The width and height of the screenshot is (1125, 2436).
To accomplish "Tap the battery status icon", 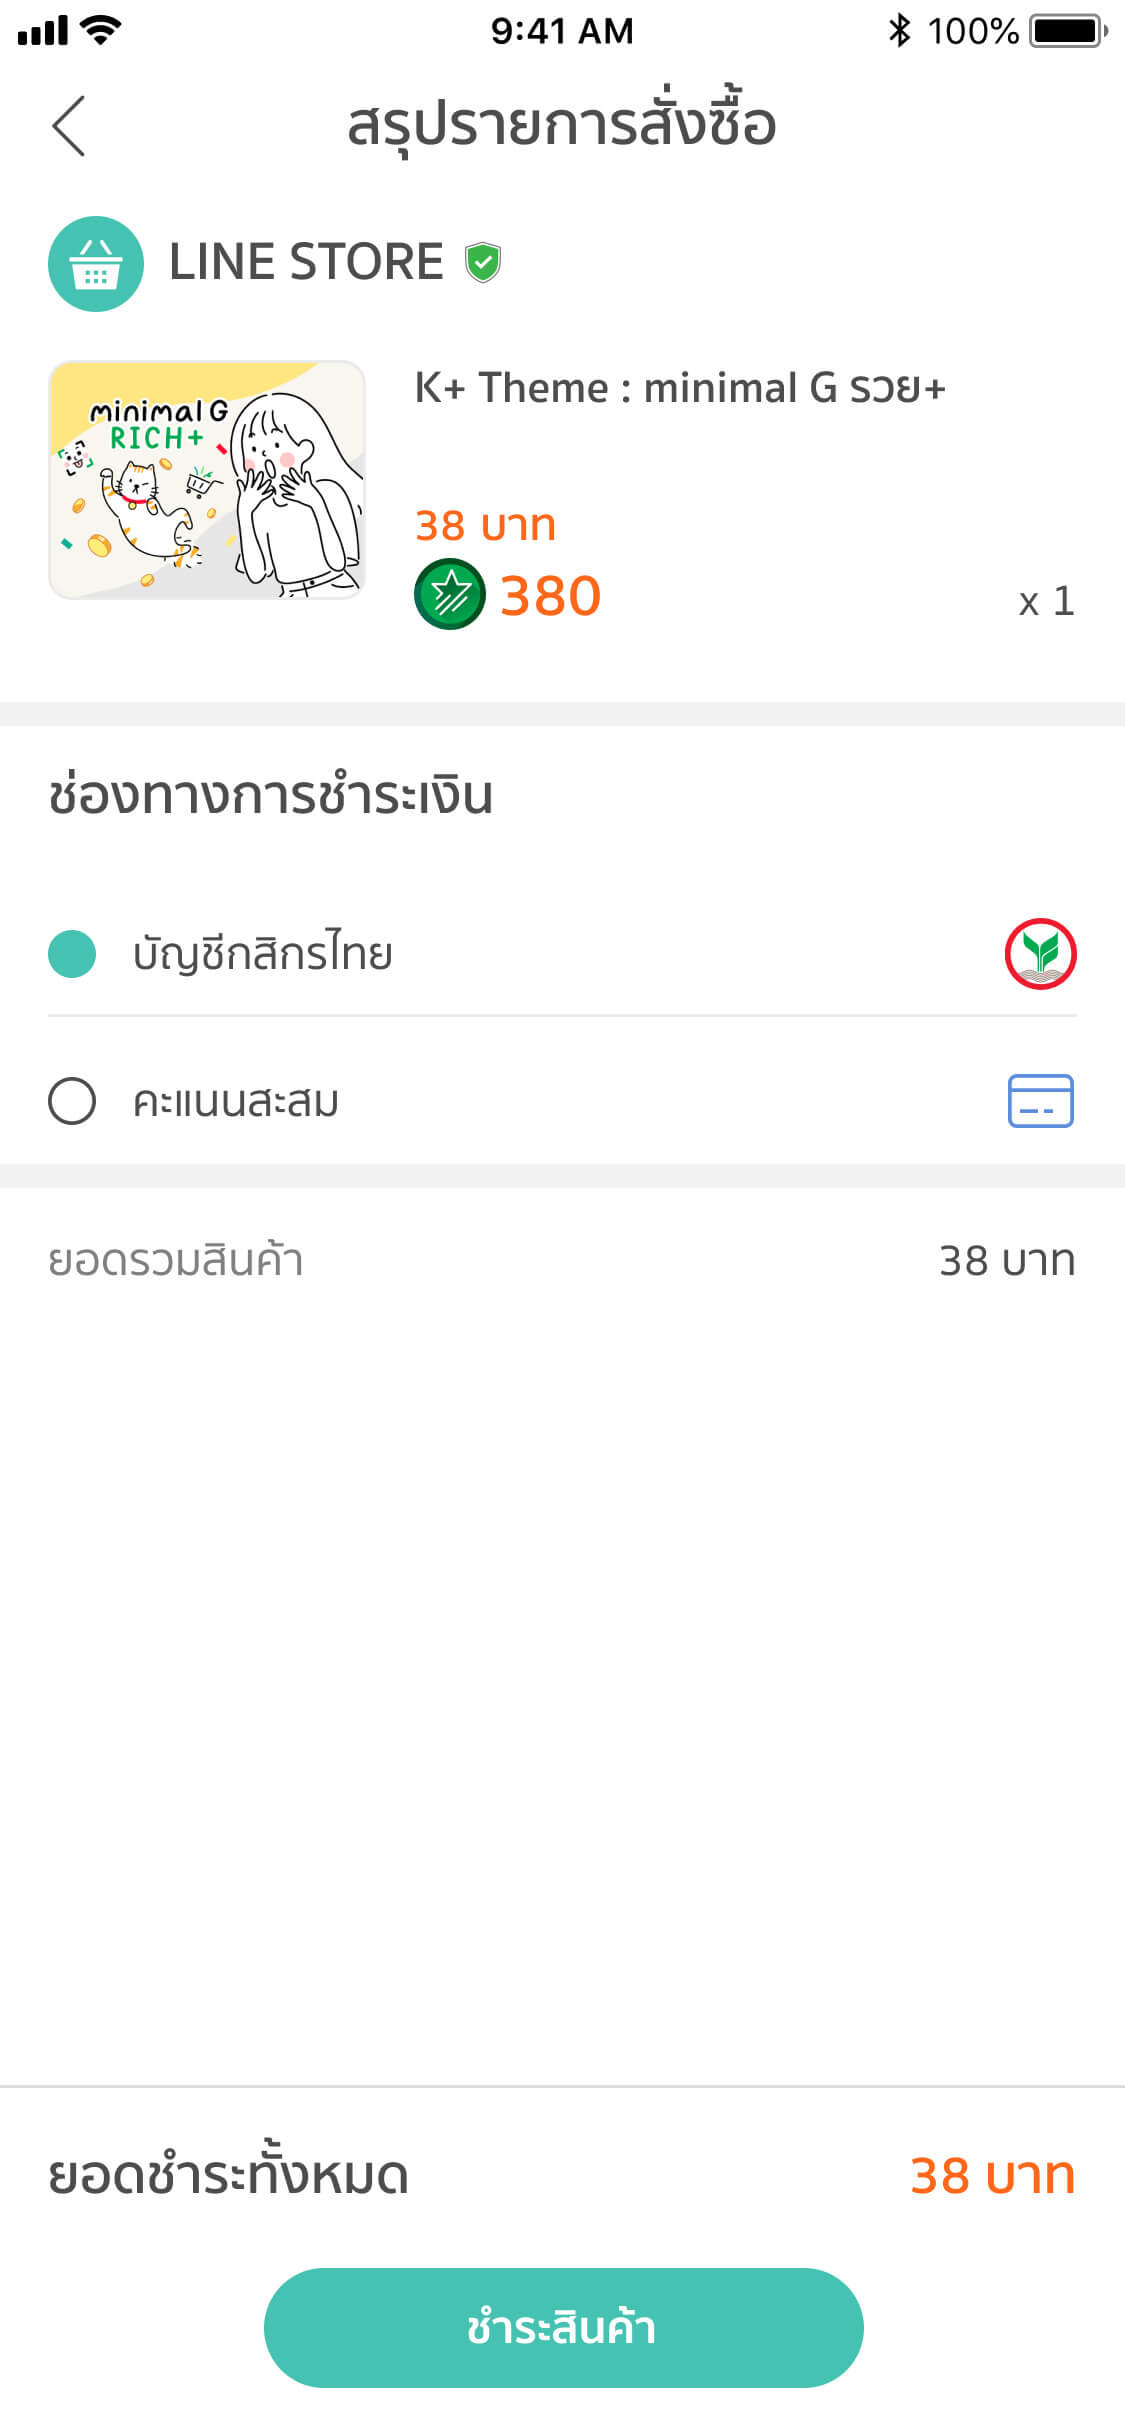I will (1068, 31).
